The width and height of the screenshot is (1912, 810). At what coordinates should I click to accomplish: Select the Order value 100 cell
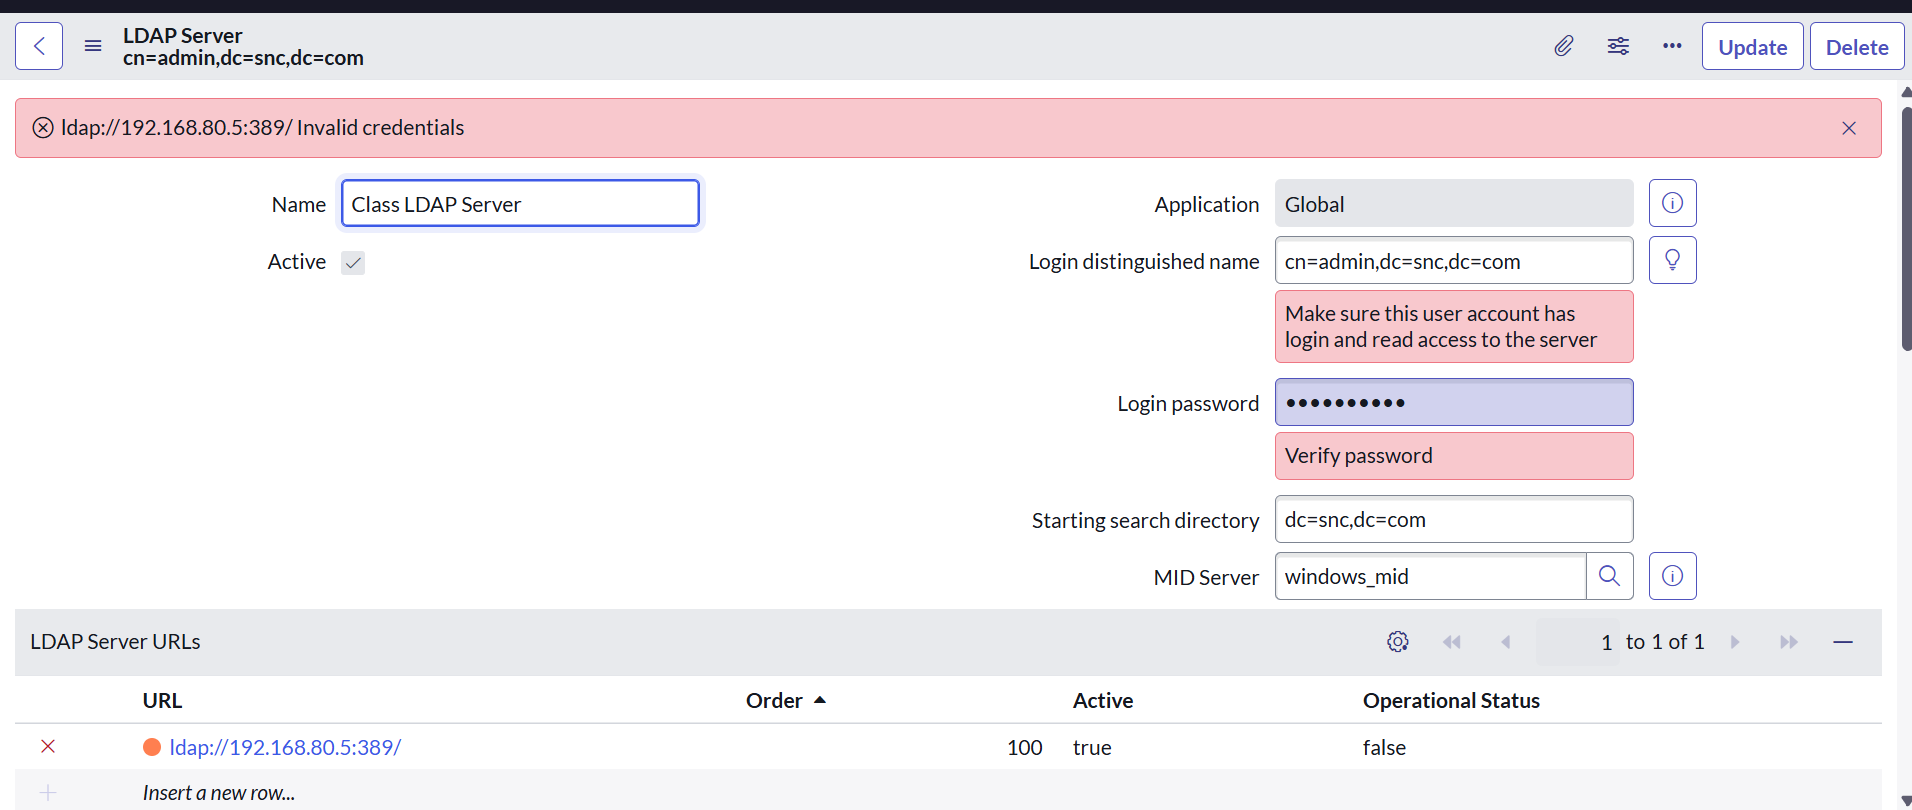(1024, 747)
